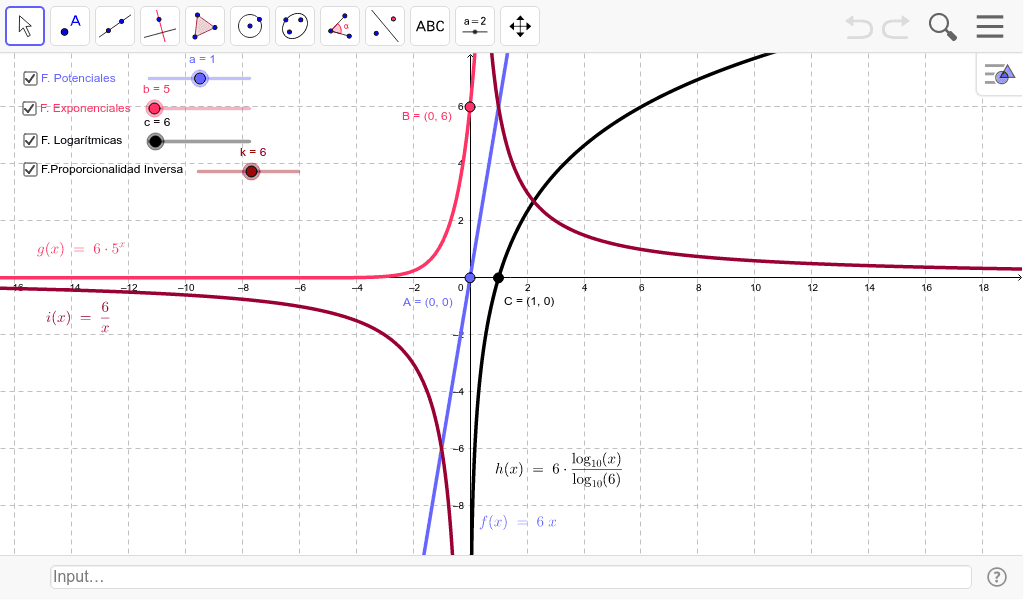
Task: Click the 'k = 6' slider label
Action: 253,152
